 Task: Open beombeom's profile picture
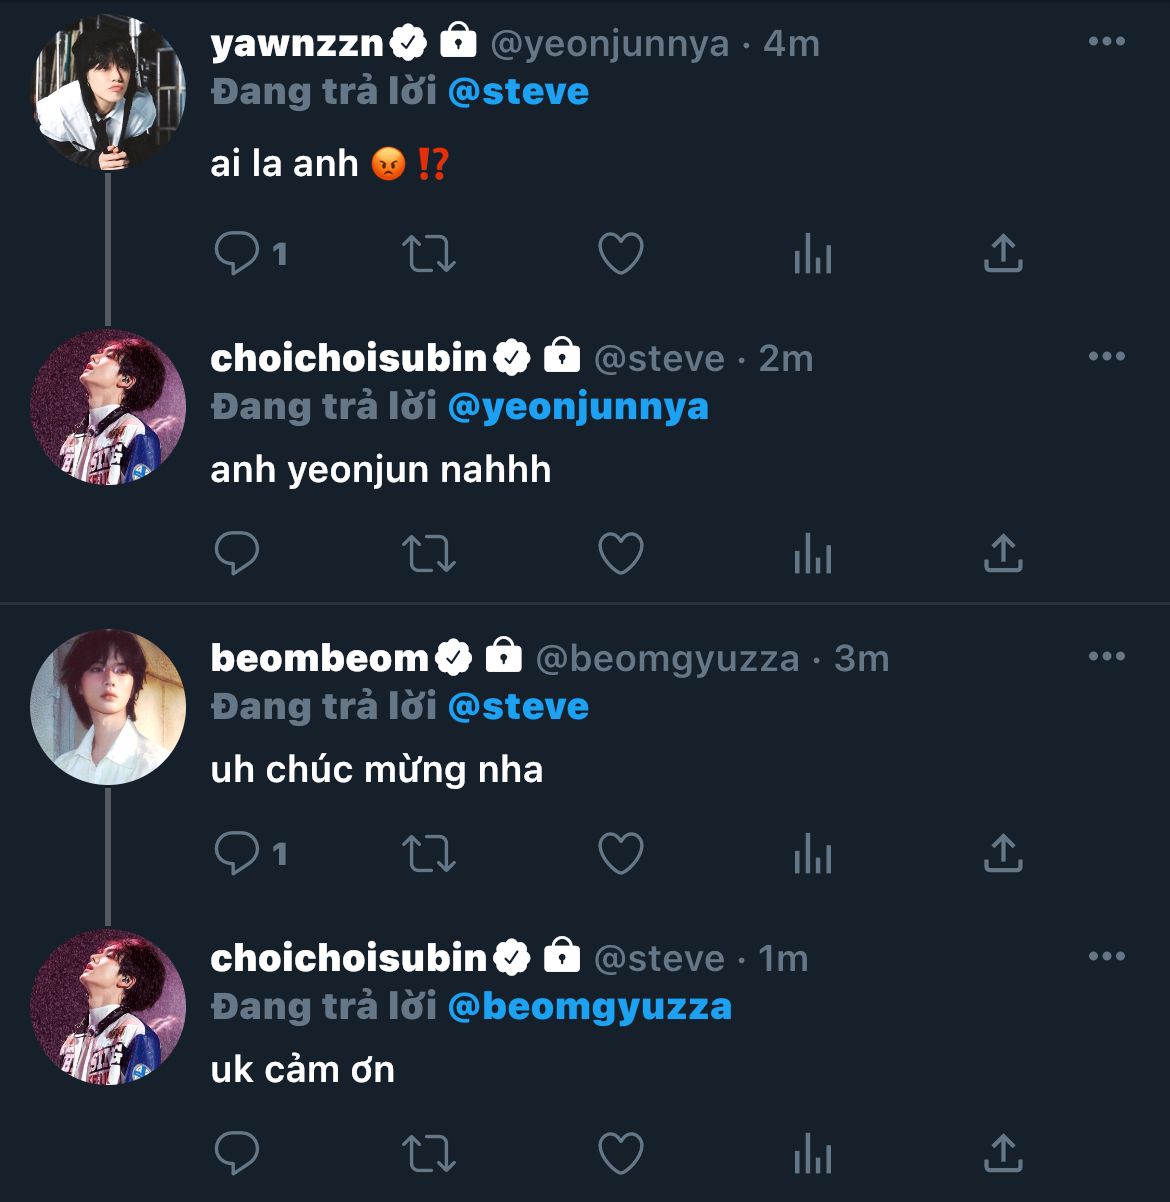[108, 707]
